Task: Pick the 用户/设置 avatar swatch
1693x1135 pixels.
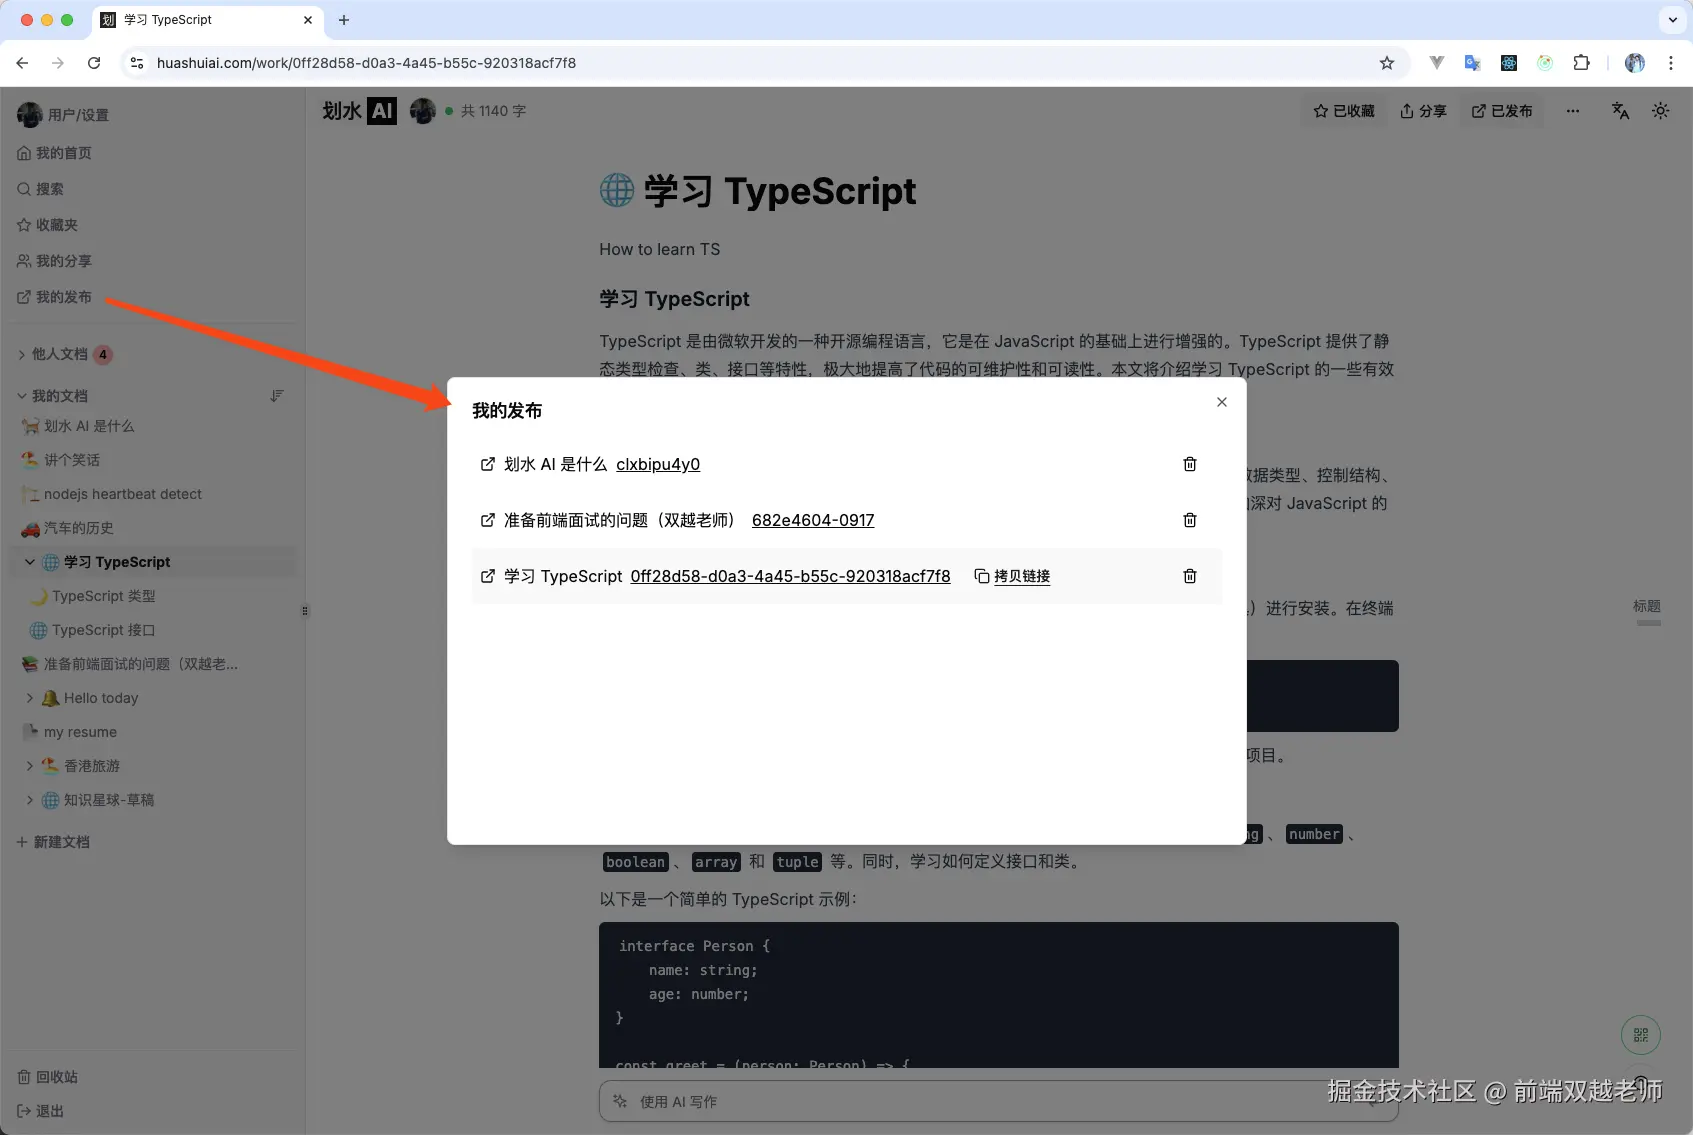Action: pyautogui.click(x=30, y=114)
